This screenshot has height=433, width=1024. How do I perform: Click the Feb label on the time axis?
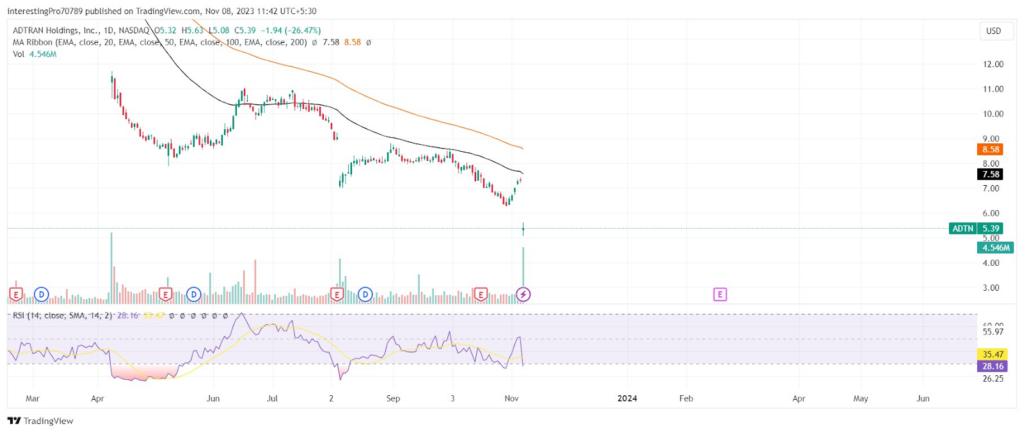[x=686, y=397]
